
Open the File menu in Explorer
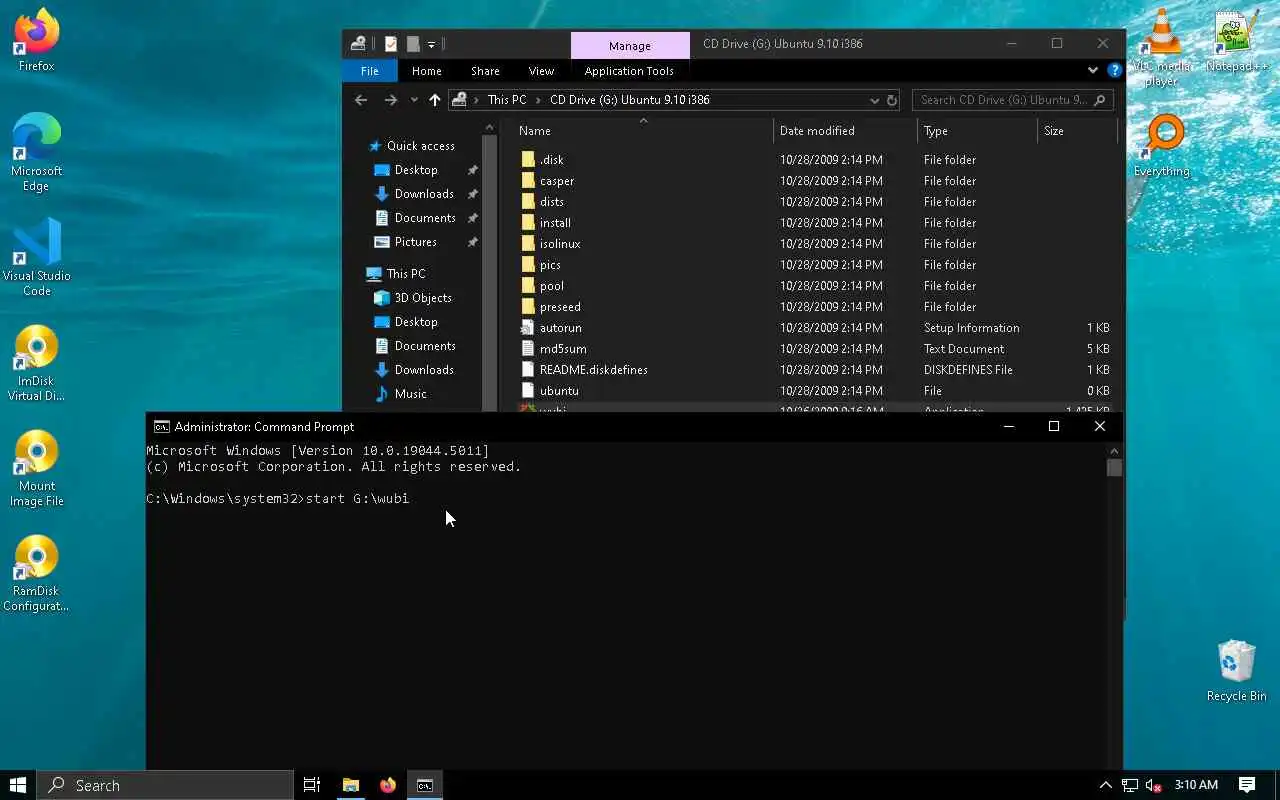pos(370,71)
